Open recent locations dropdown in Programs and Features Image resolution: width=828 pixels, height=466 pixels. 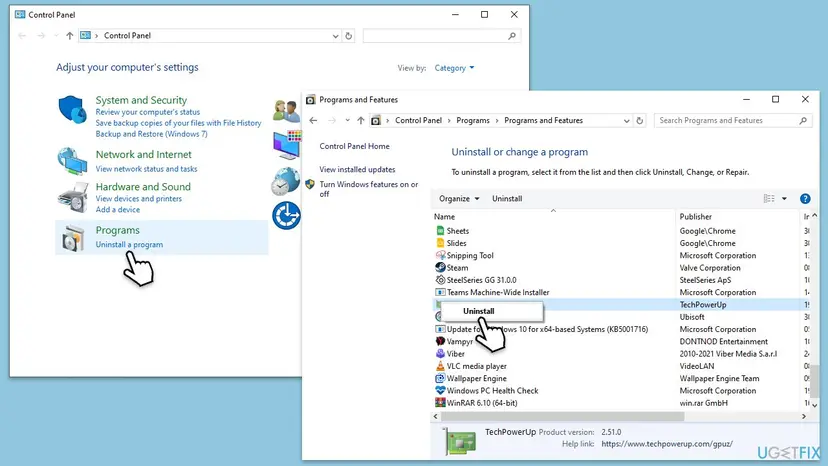pos(347,120)
